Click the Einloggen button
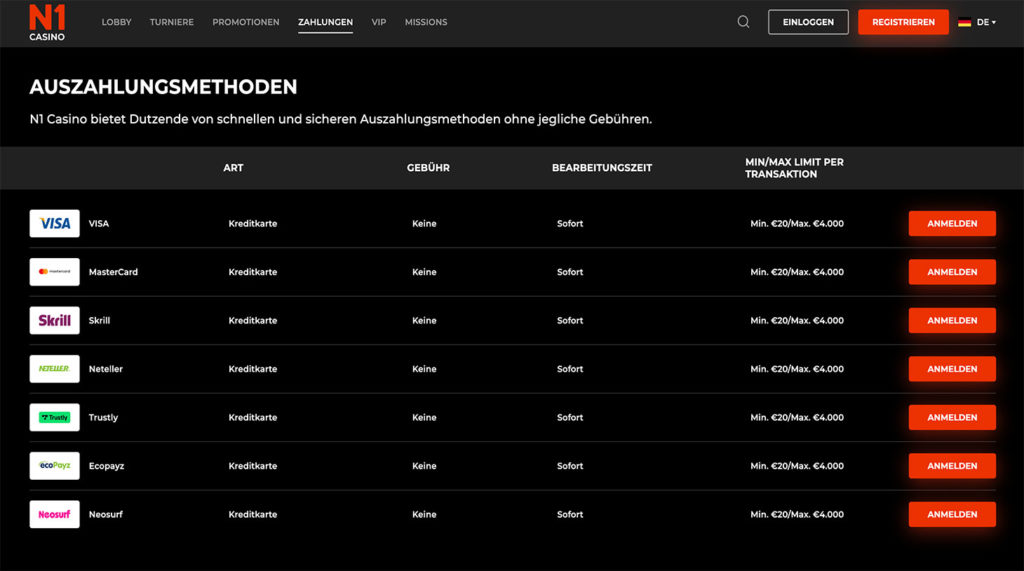Viewport: 1024px width, 571px height. (x=808, y=22)
